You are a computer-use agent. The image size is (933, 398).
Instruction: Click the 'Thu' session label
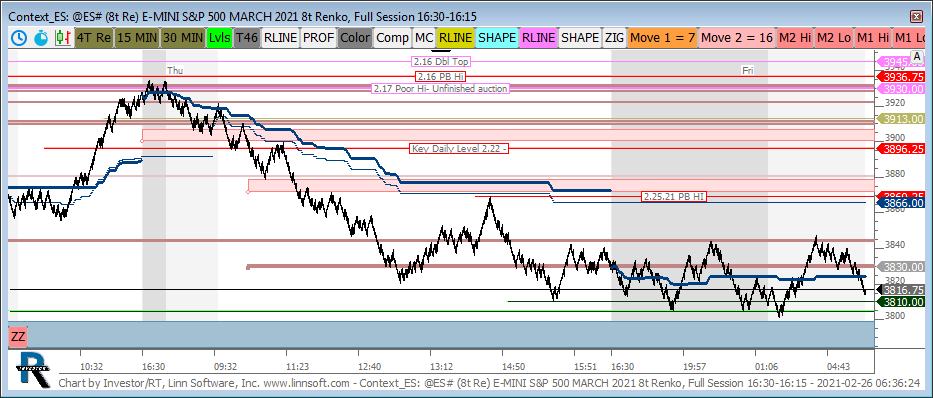coord(175,70)
